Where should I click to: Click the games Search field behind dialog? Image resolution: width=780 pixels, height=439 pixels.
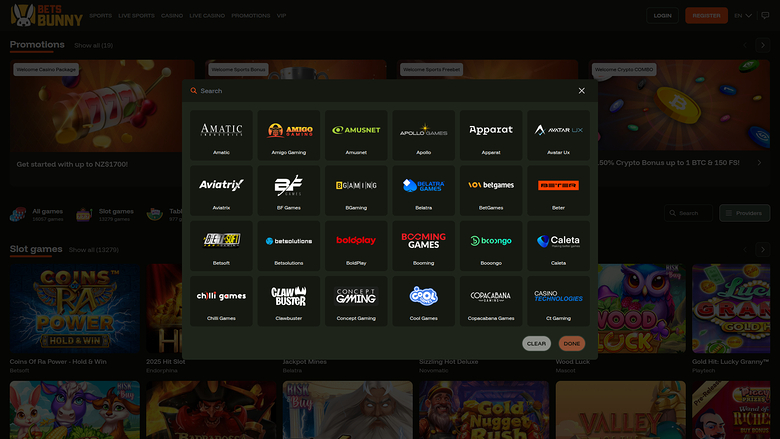point(688,213)
